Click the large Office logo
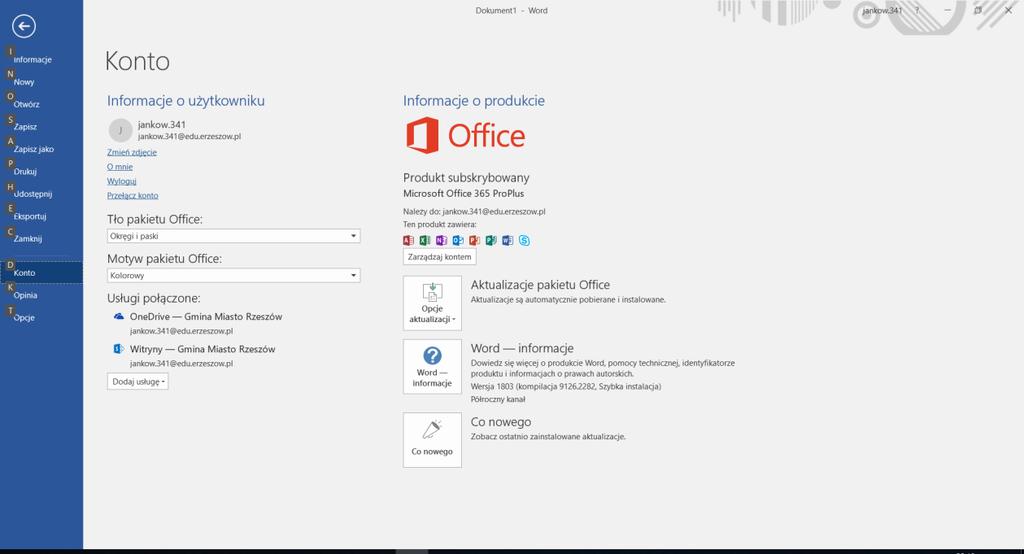1024x554 pixels. (465, 135)
